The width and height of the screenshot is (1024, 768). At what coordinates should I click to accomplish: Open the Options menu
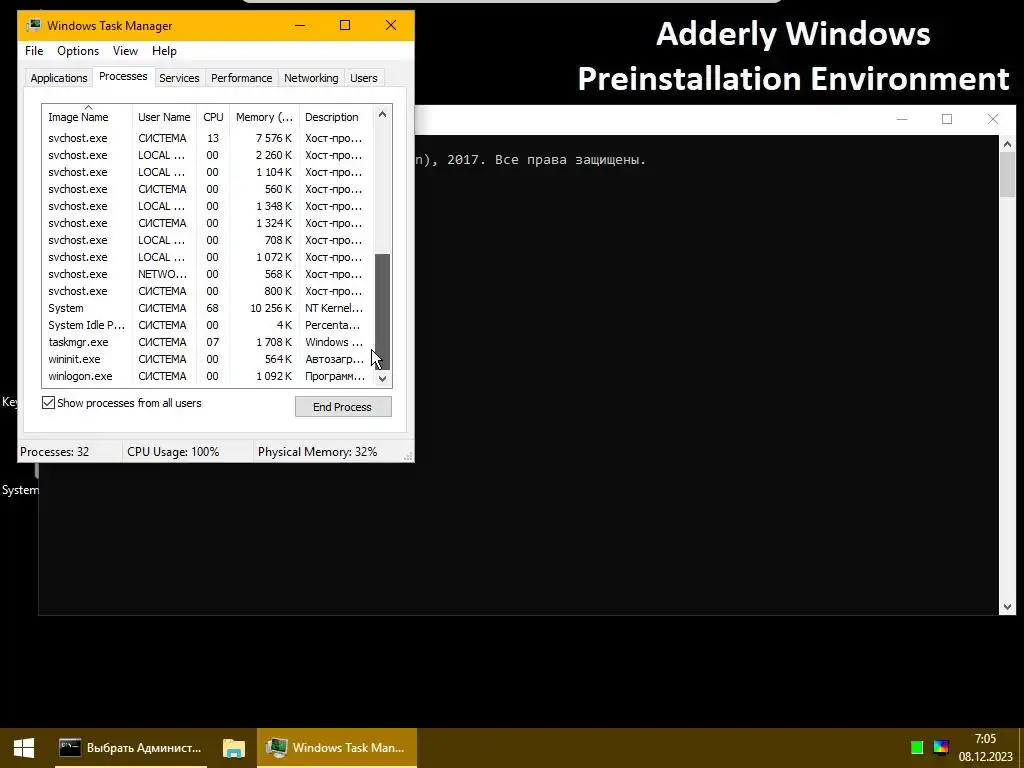(x=78, y=51)
